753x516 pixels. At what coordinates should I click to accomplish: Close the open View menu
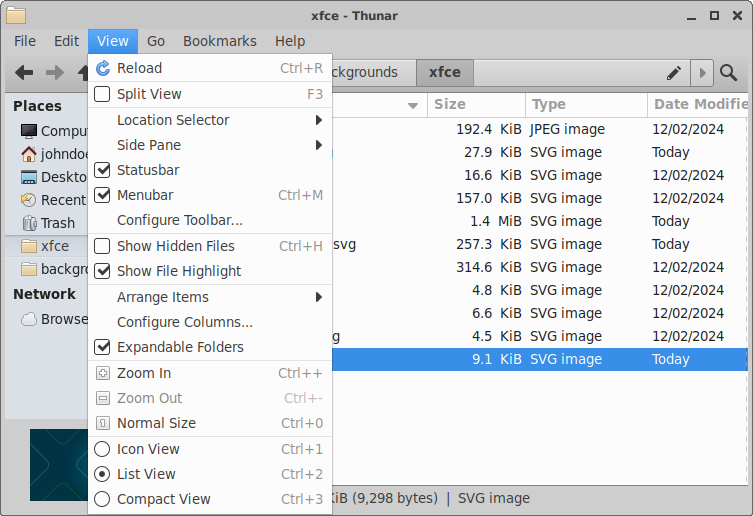[x=113, y=41]
